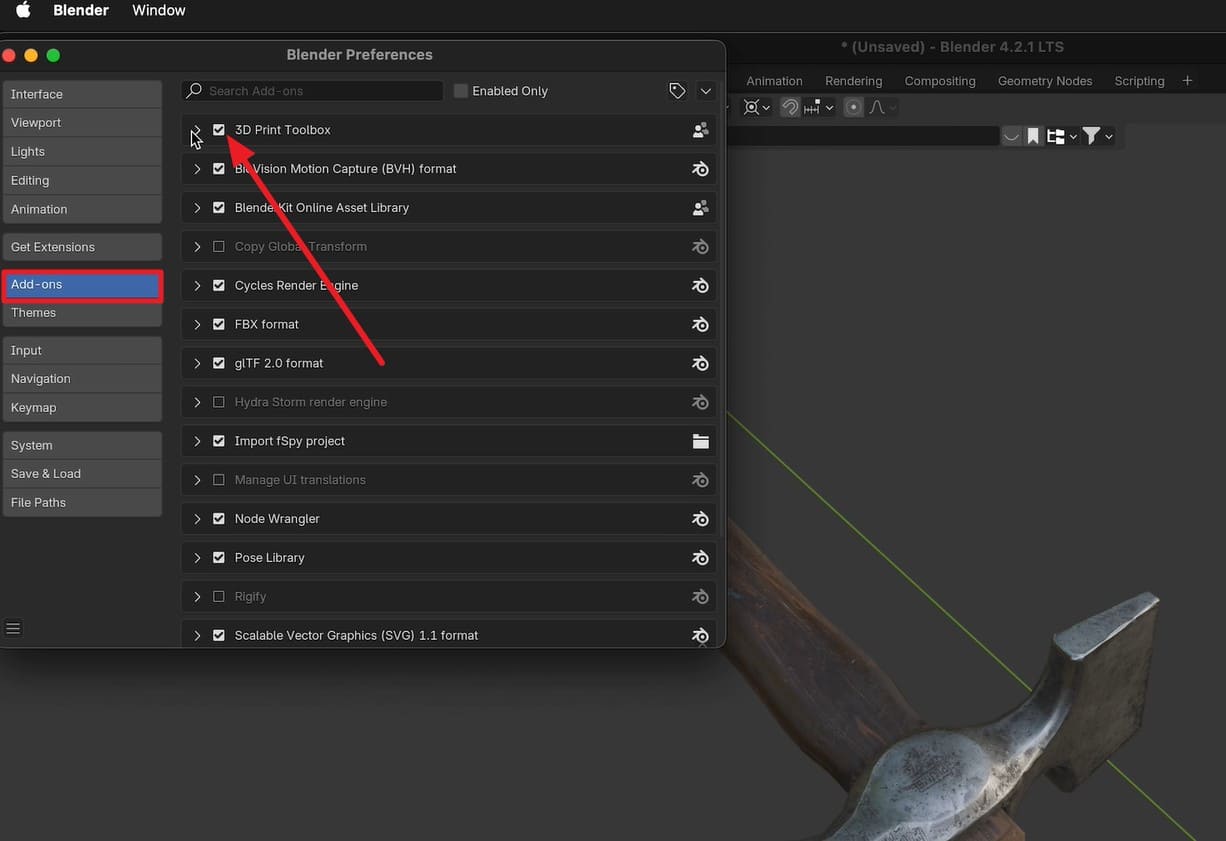Open the hamburger menu at the preferences bottom left
Viewport: 1226px width, 841px height.
(x=13, y=628)
